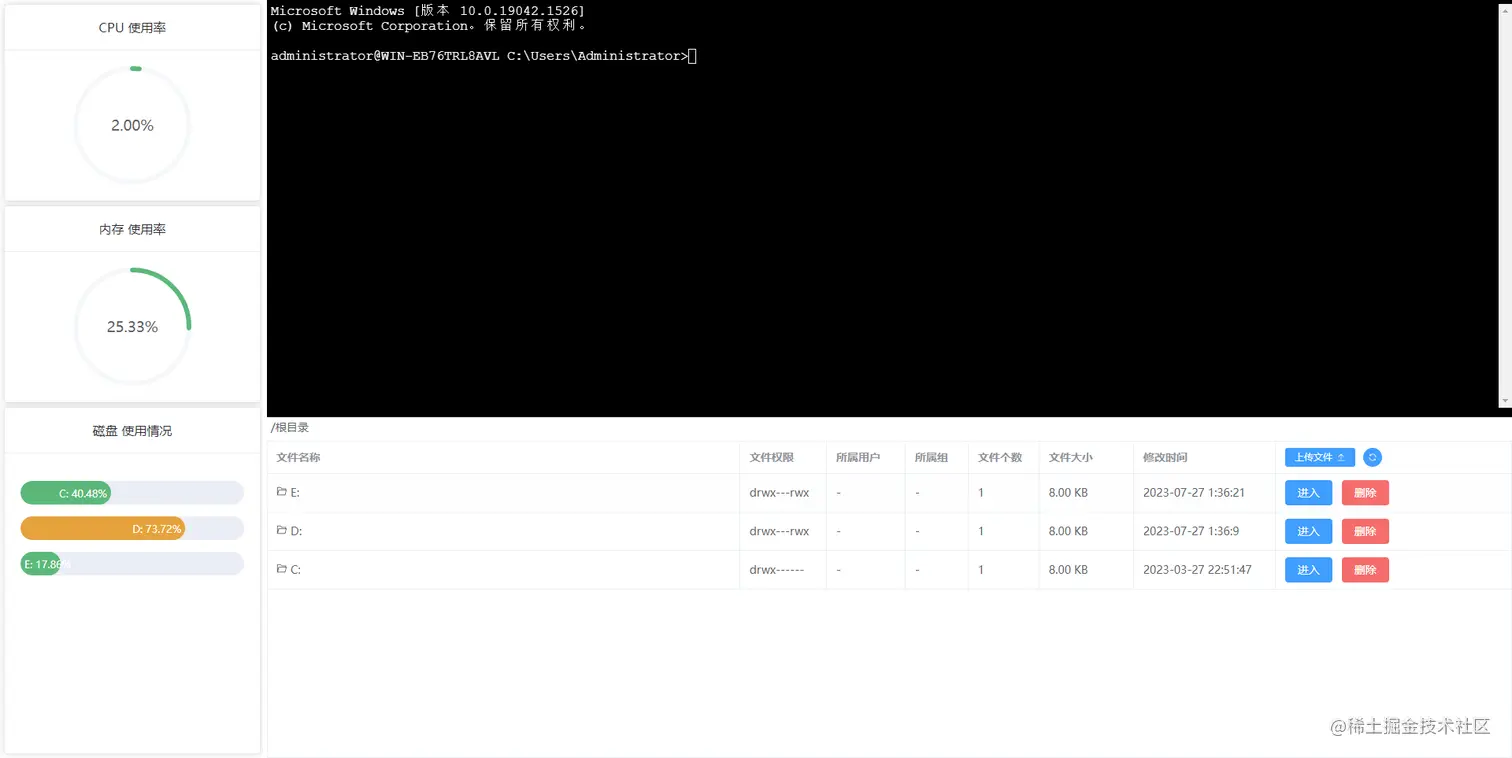Click the drwx---rwx permission in D: row
Screen dimensions: 1512x758
[779, 531]
